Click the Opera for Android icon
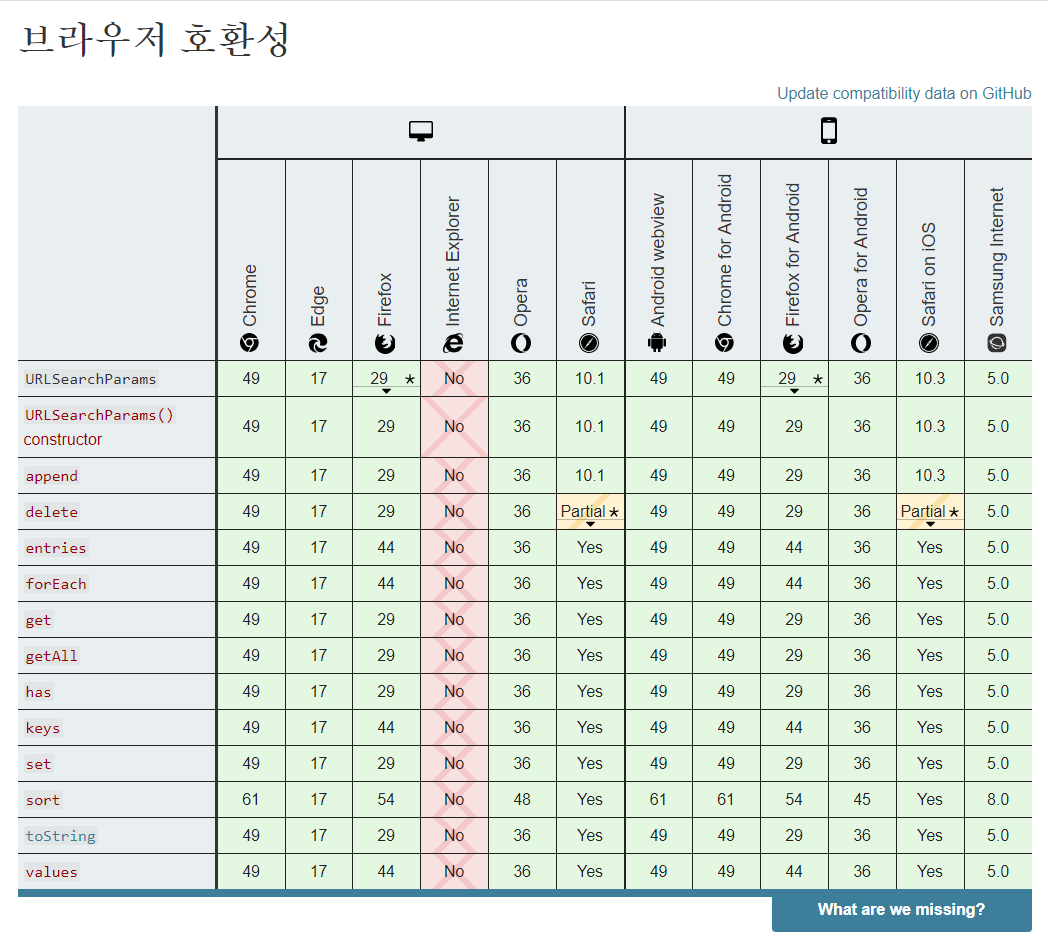1048x948 pixels. coord(861,344)
